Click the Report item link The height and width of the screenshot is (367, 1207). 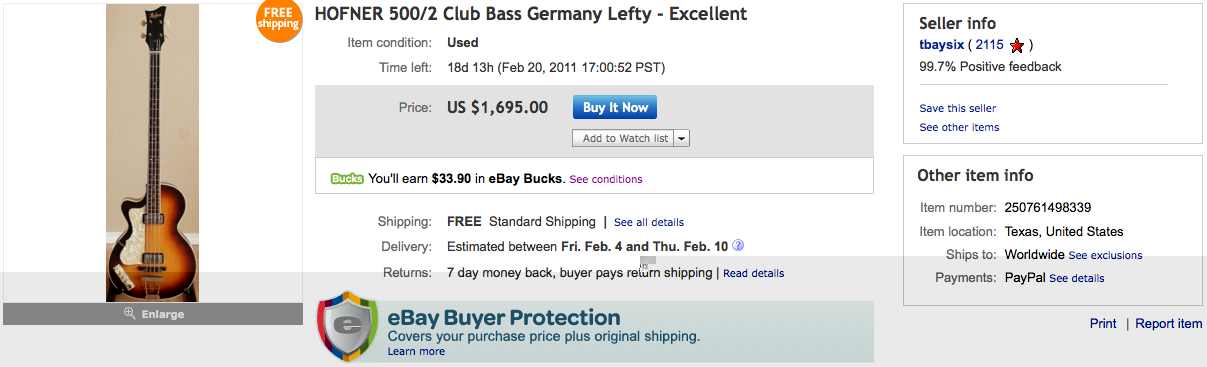click(1169, 323)
